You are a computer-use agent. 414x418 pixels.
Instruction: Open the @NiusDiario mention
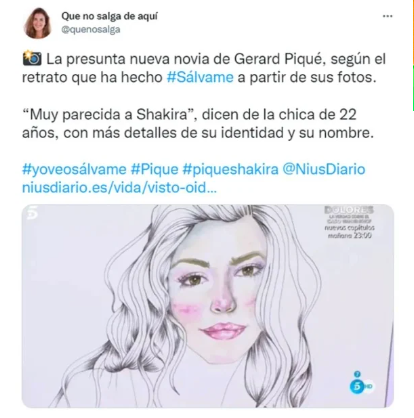(x=324, y=170)
